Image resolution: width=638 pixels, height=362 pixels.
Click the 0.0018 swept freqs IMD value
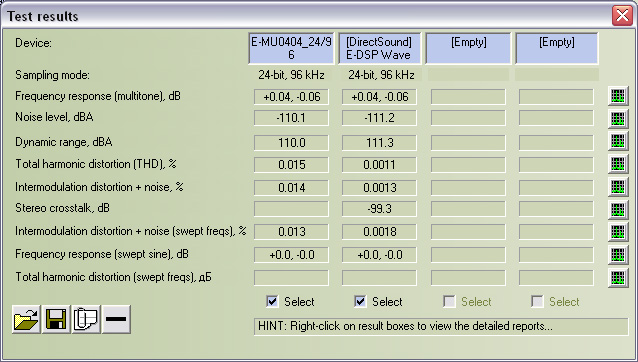click(379, 231)
